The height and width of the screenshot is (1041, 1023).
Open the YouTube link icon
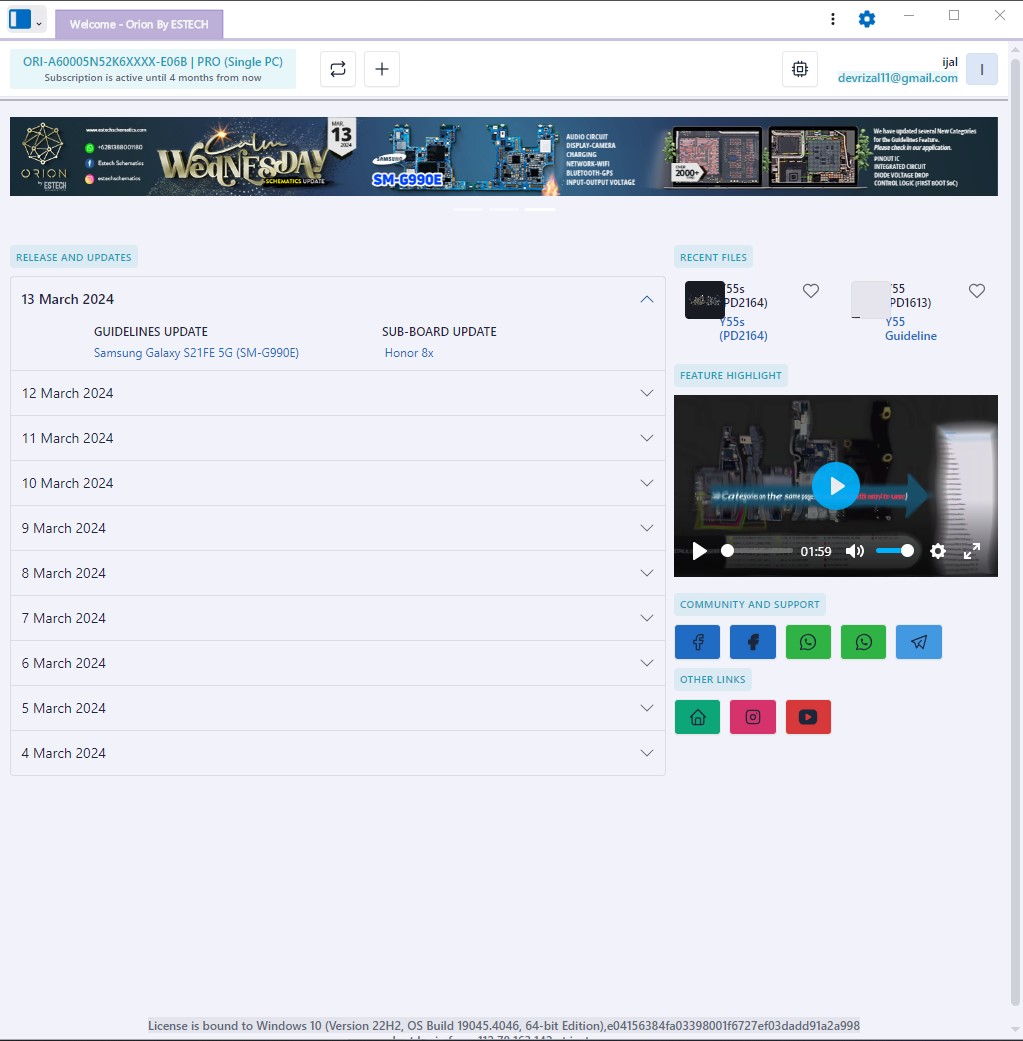coord(808,717)
